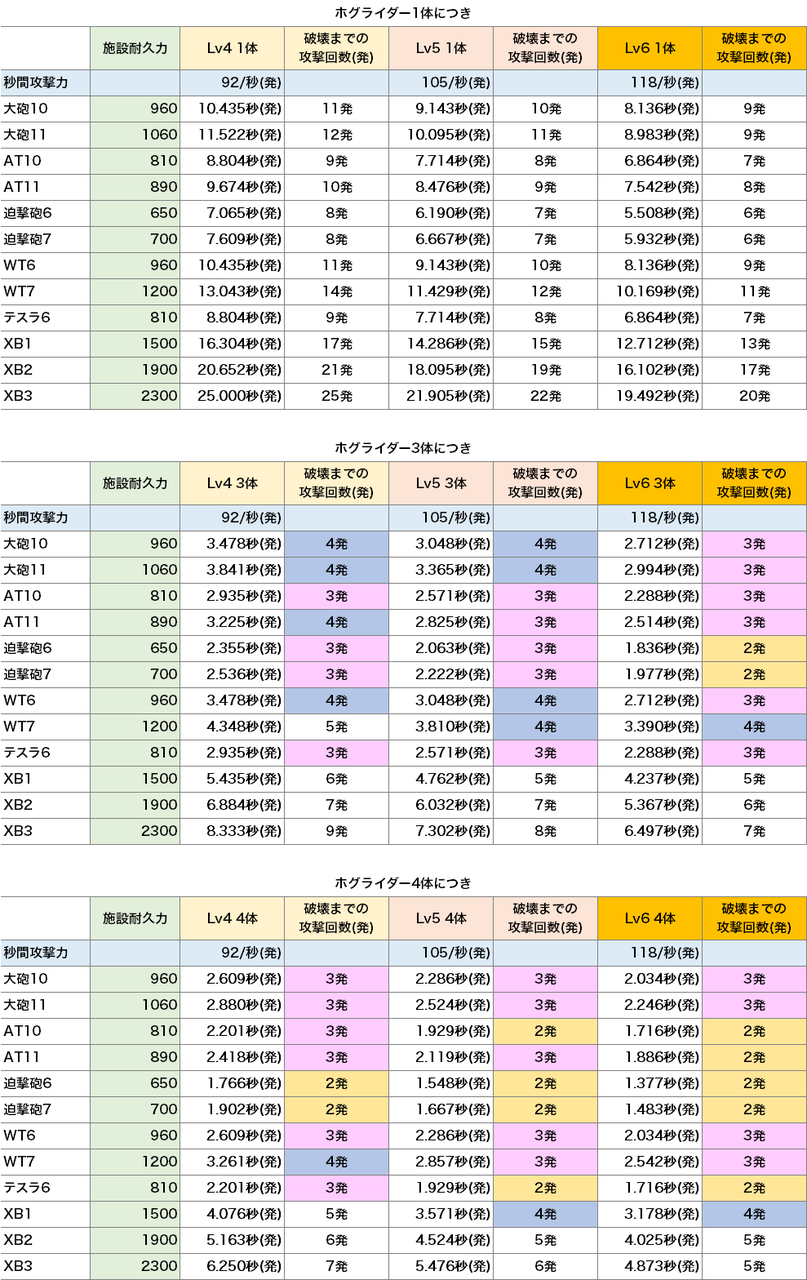Screen dimensions: 807x1280
Task: Select the cell reading 25.000秒(発)
Action: point(233,396)
